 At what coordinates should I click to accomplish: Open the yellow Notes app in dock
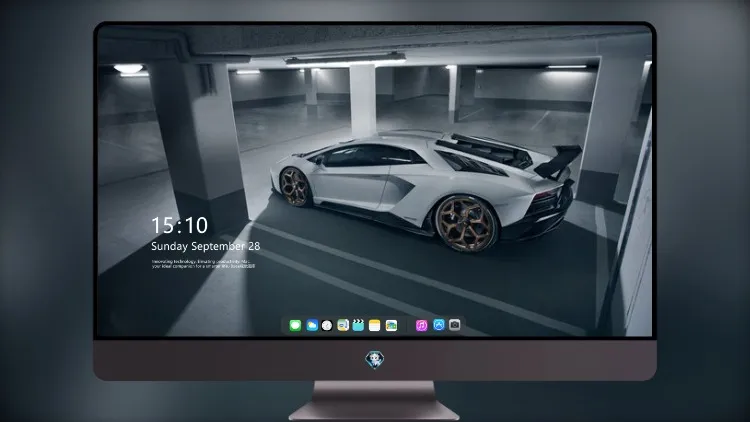click(375, 325)
